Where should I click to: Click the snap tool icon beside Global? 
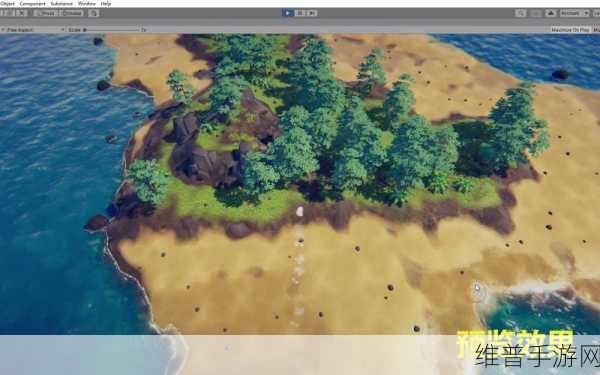94,13
